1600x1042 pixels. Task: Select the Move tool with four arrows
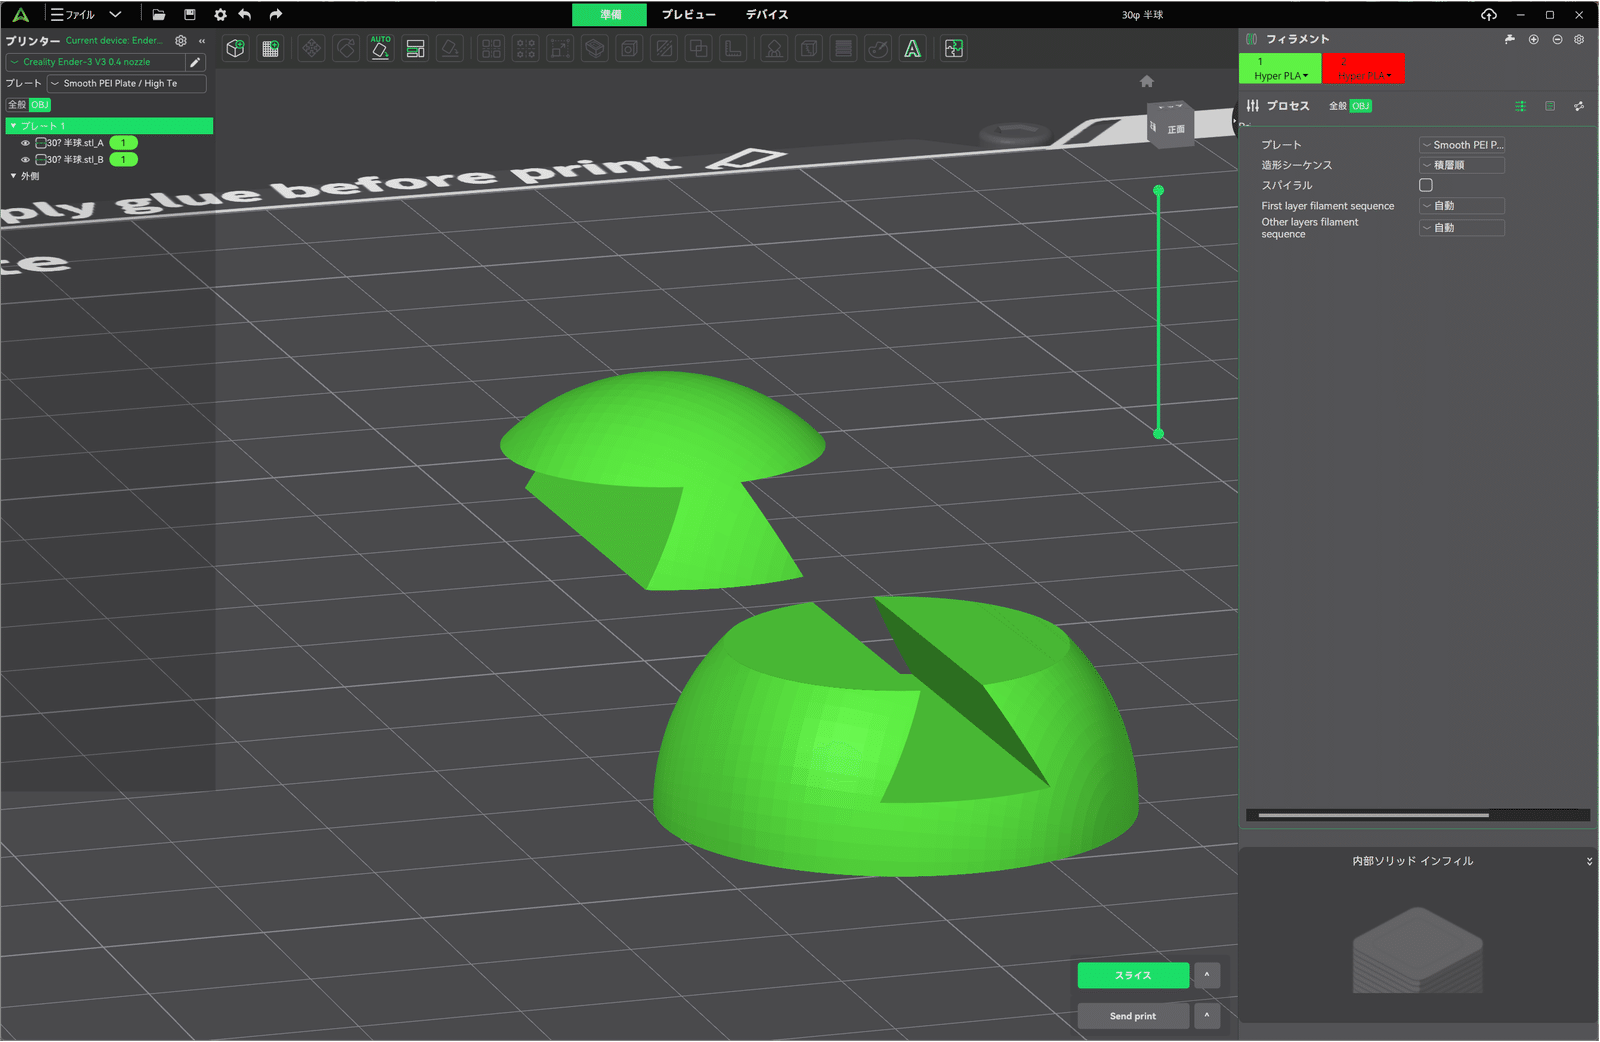[312, 48]
